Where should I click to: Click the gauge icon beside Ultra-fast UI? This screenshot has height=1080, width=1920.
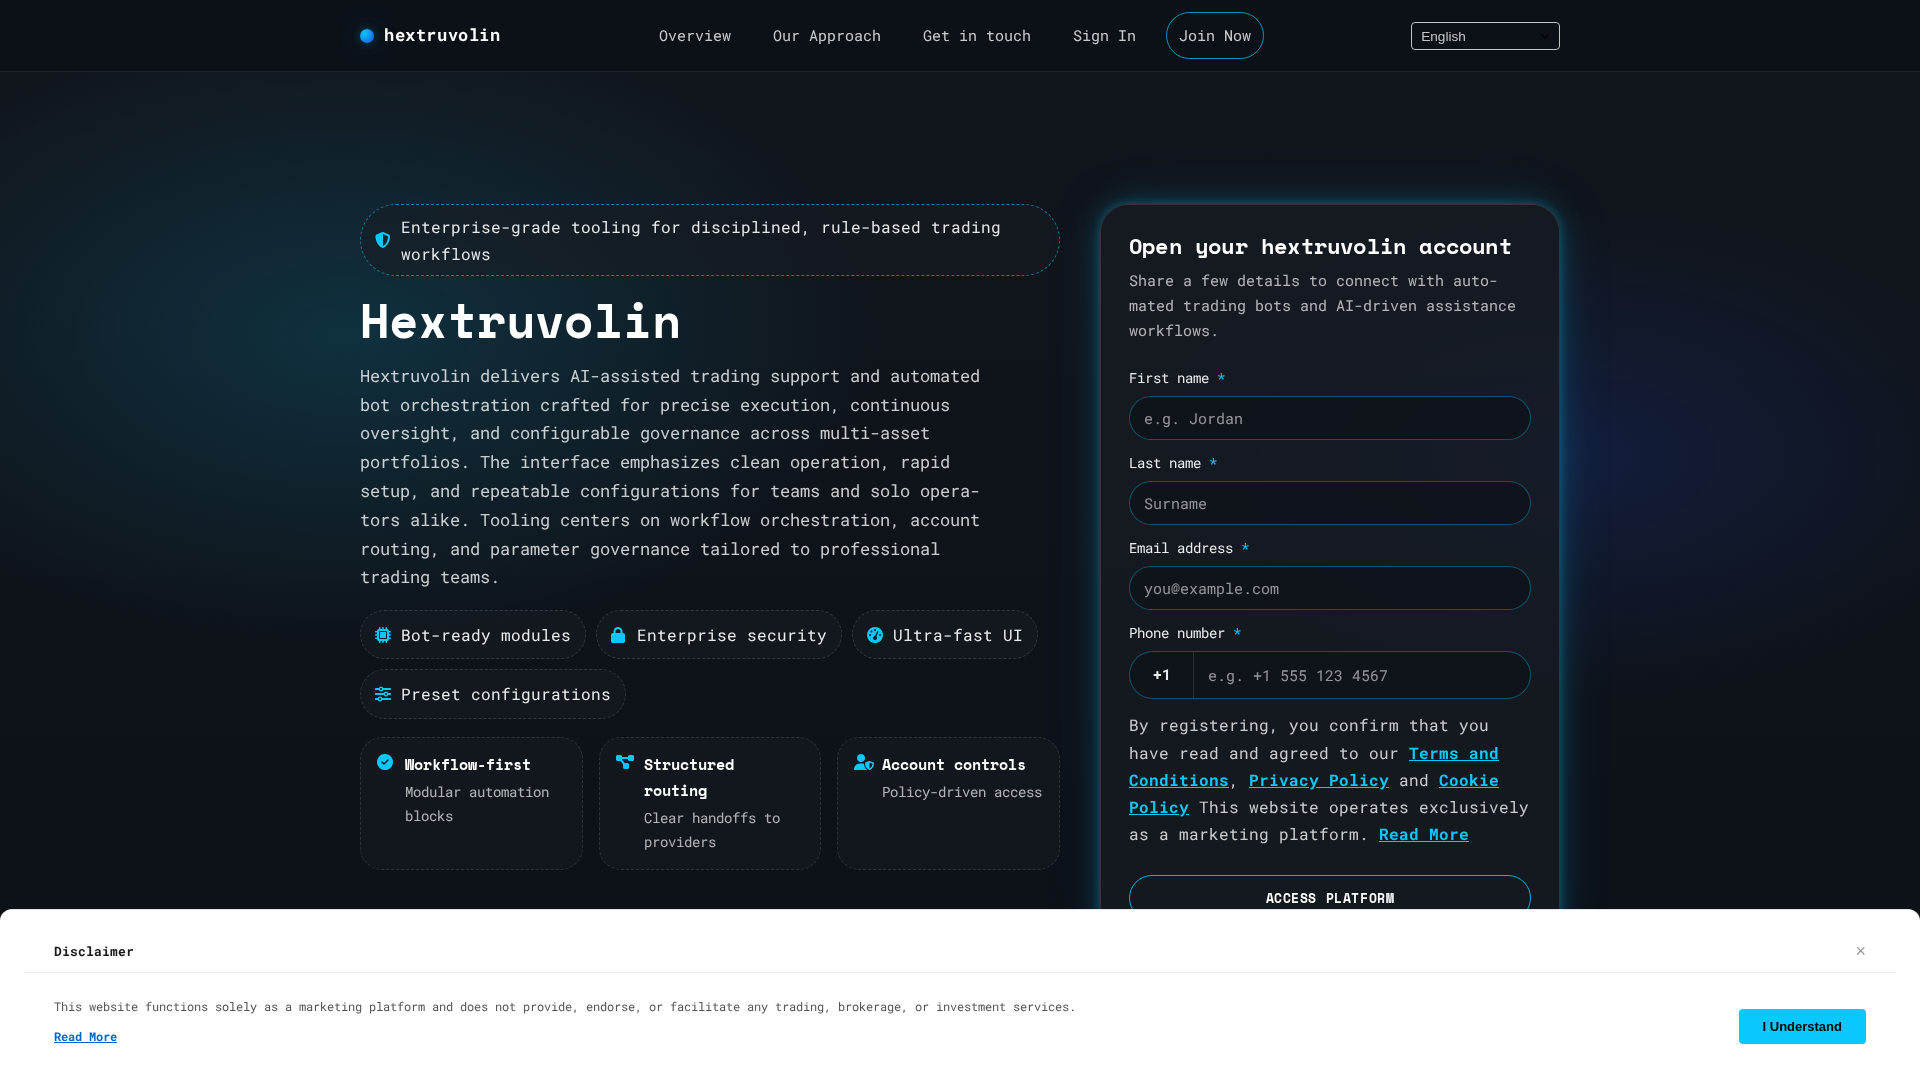(x=875, y=635)
